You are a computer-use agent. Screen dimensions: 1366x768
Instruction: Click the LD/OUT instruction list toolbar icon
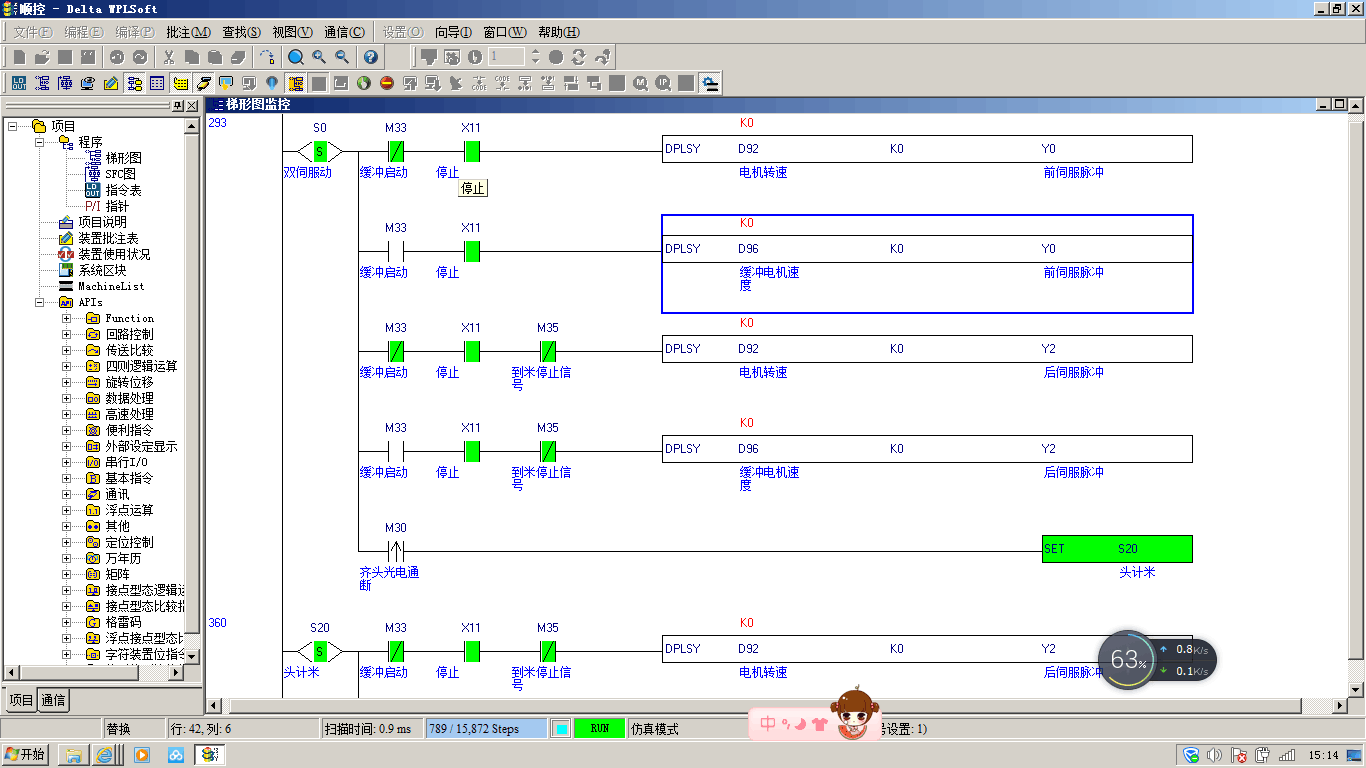click(x=18, y=83)
